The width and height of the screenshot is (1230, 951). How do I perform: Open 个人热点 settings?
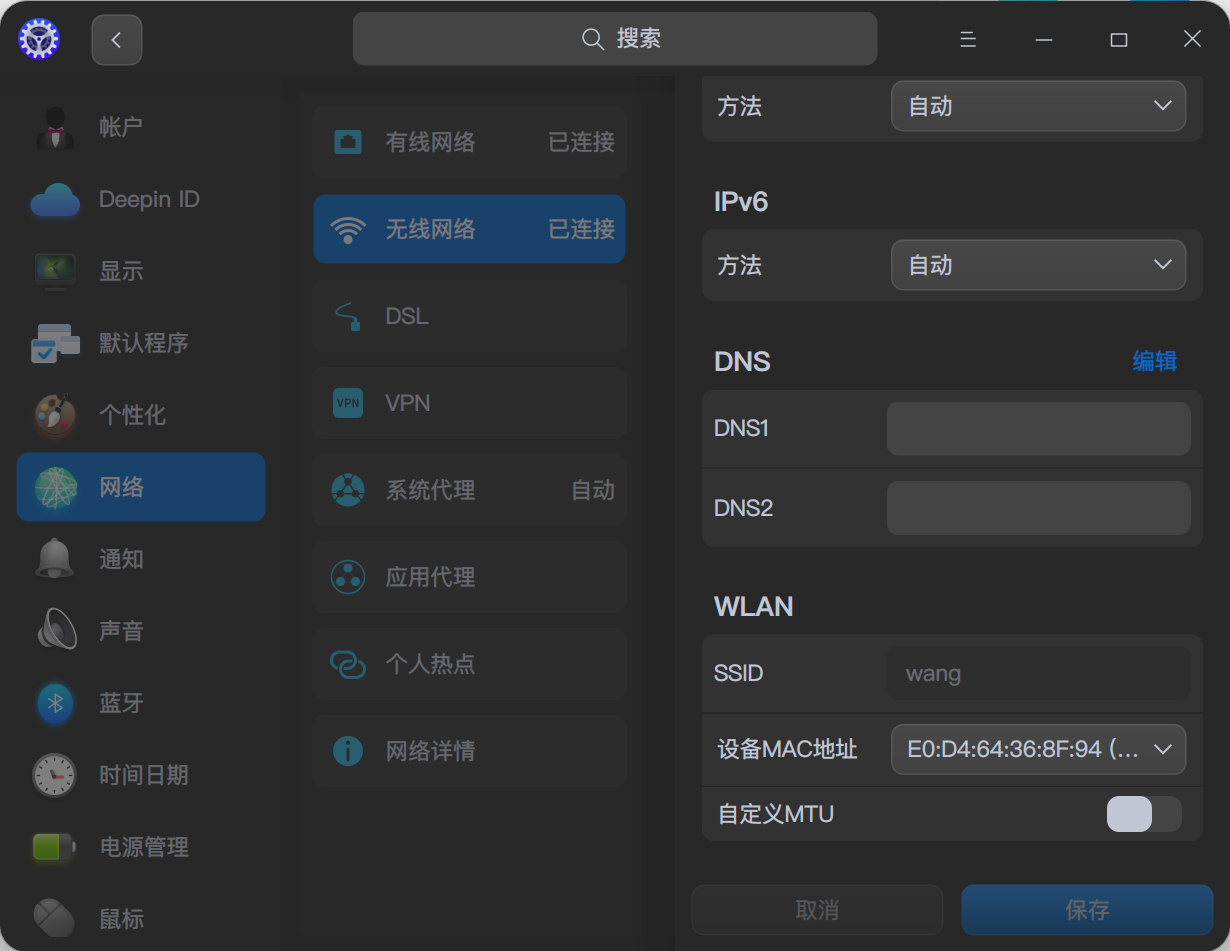click(470, 664)
